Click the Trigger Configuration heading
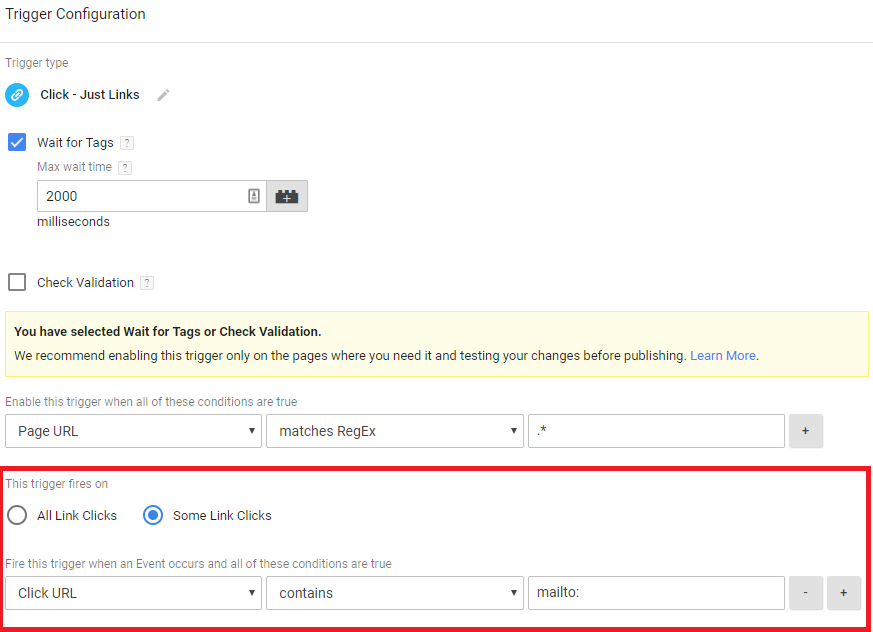Viewport: 873px width, 632px height. click(x=75, y=14)
